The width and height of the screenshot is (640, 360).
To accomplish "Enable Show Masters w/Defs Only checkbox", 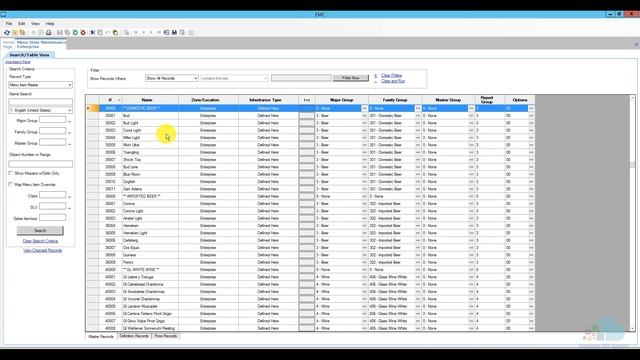I will click(x=11, y=173).
